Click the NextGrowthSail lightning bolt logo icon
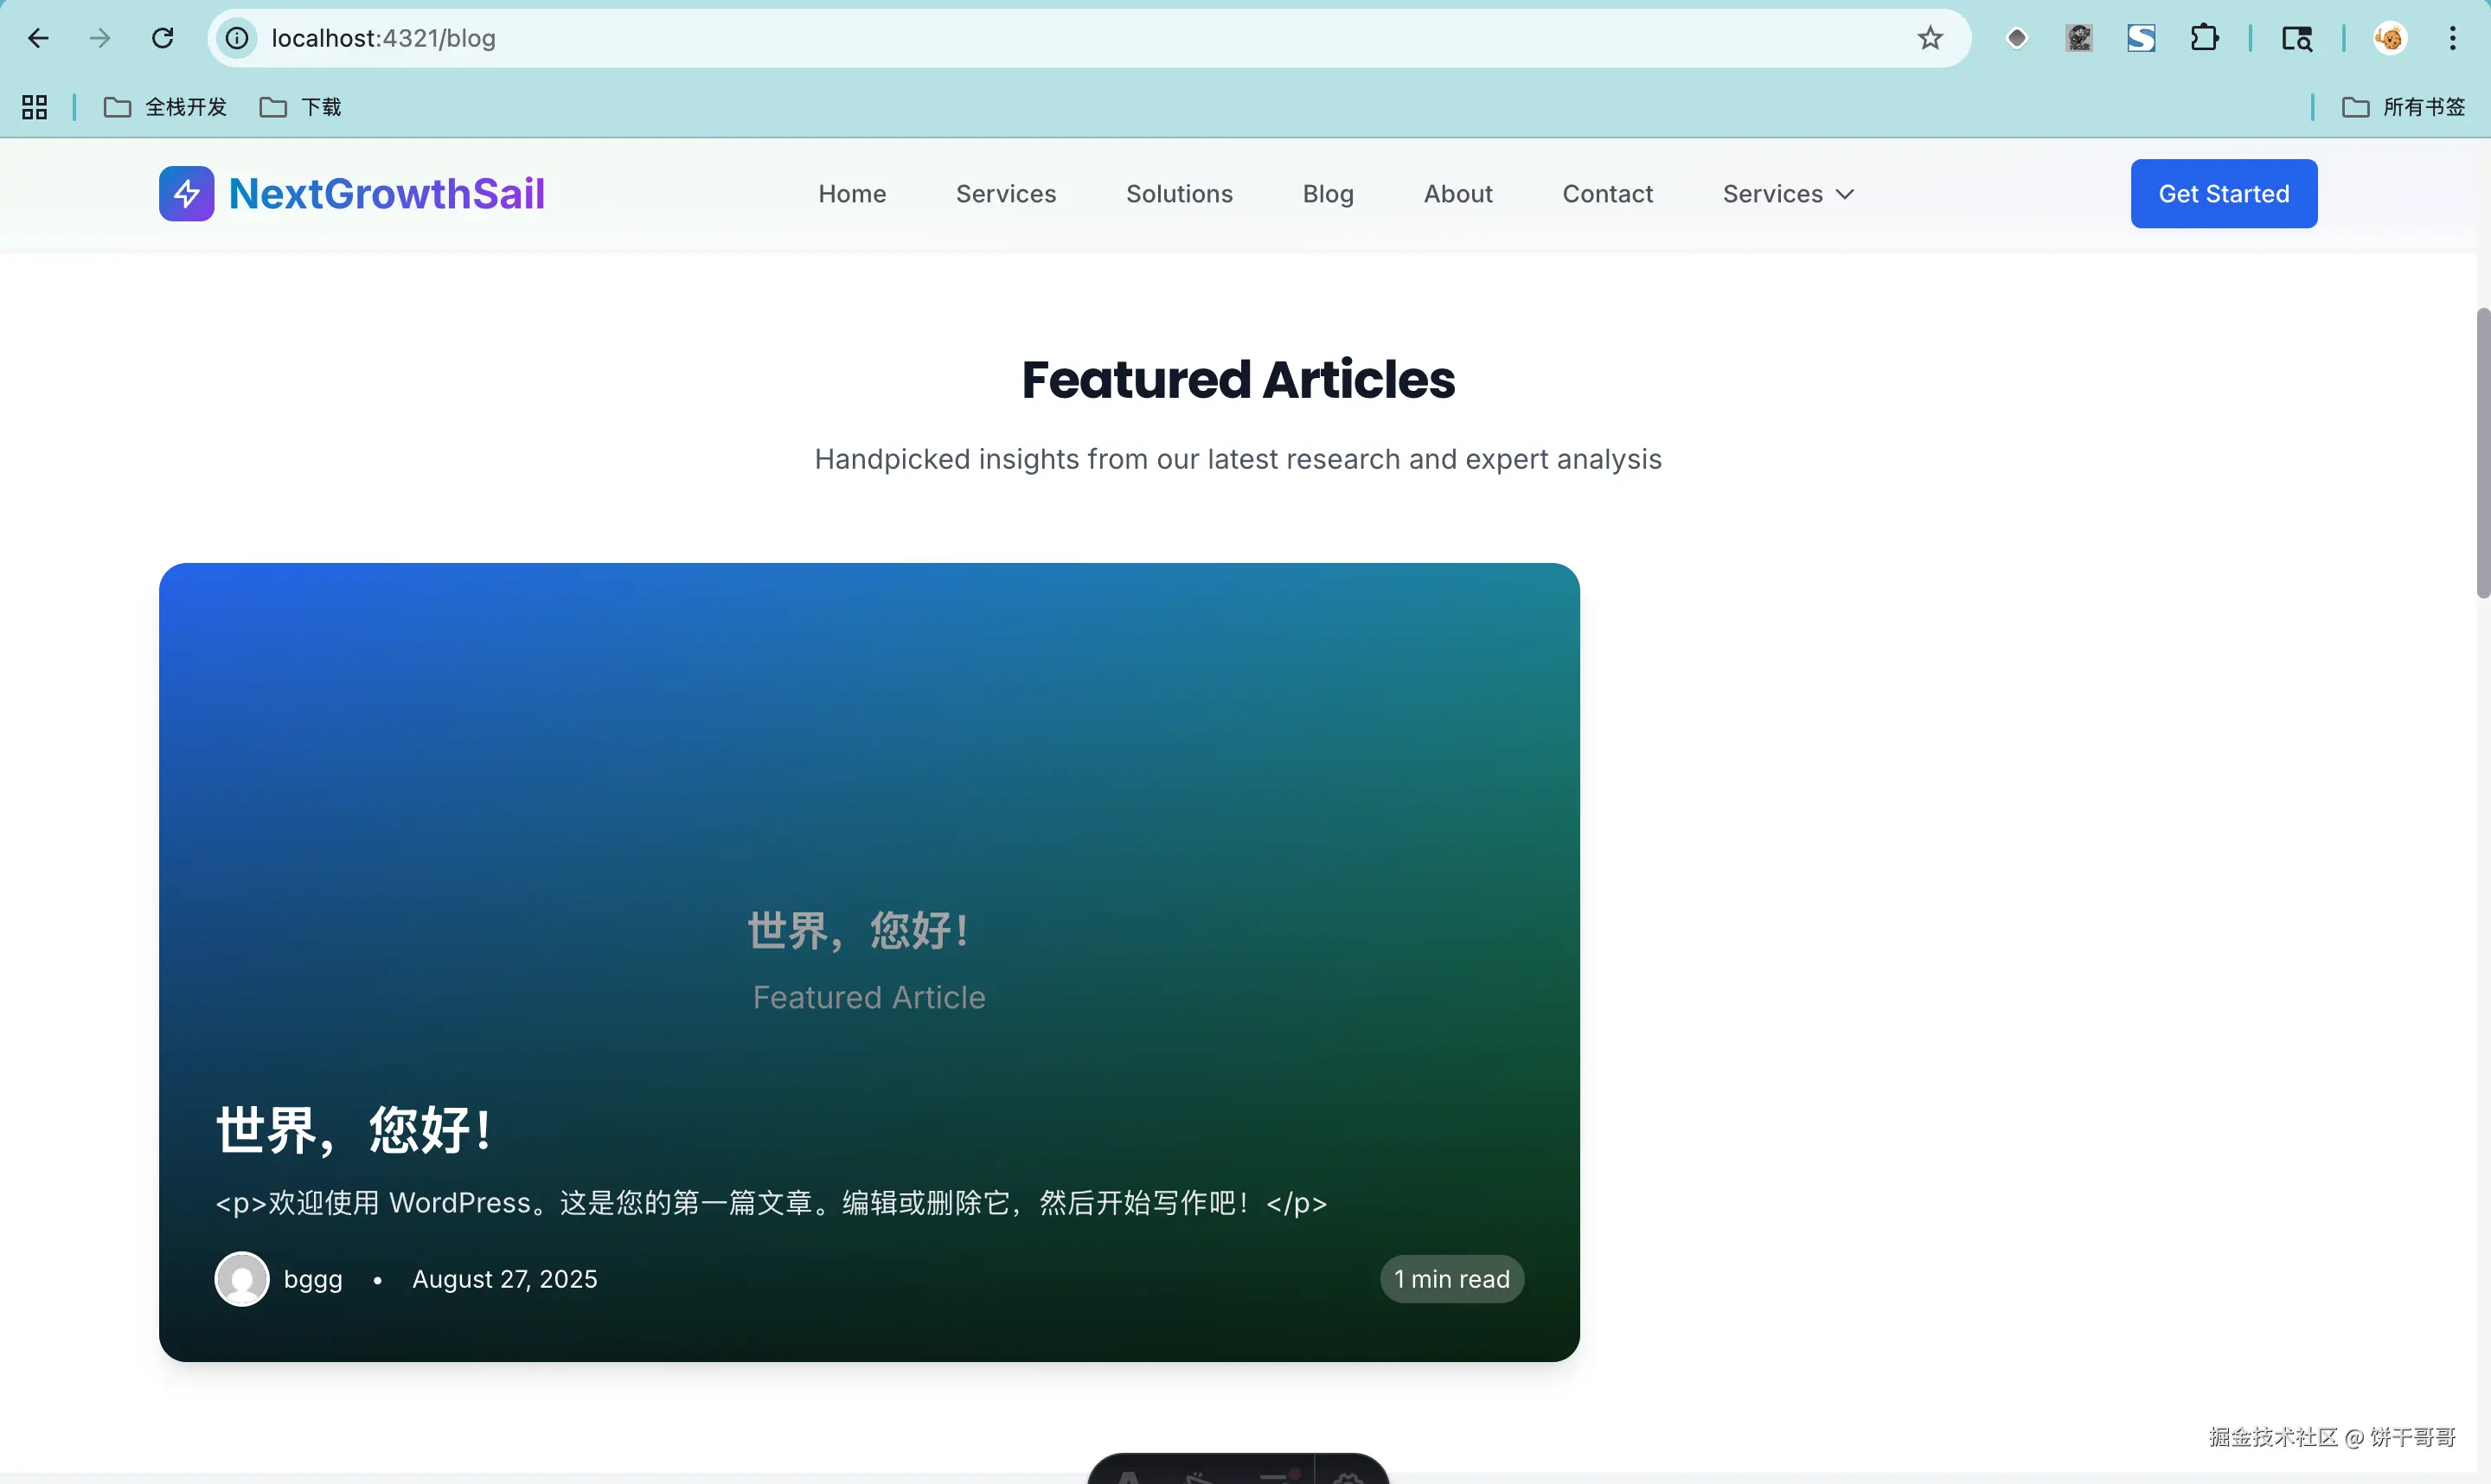This screenshot has height=1484, width=2491. tap(186, 193)
